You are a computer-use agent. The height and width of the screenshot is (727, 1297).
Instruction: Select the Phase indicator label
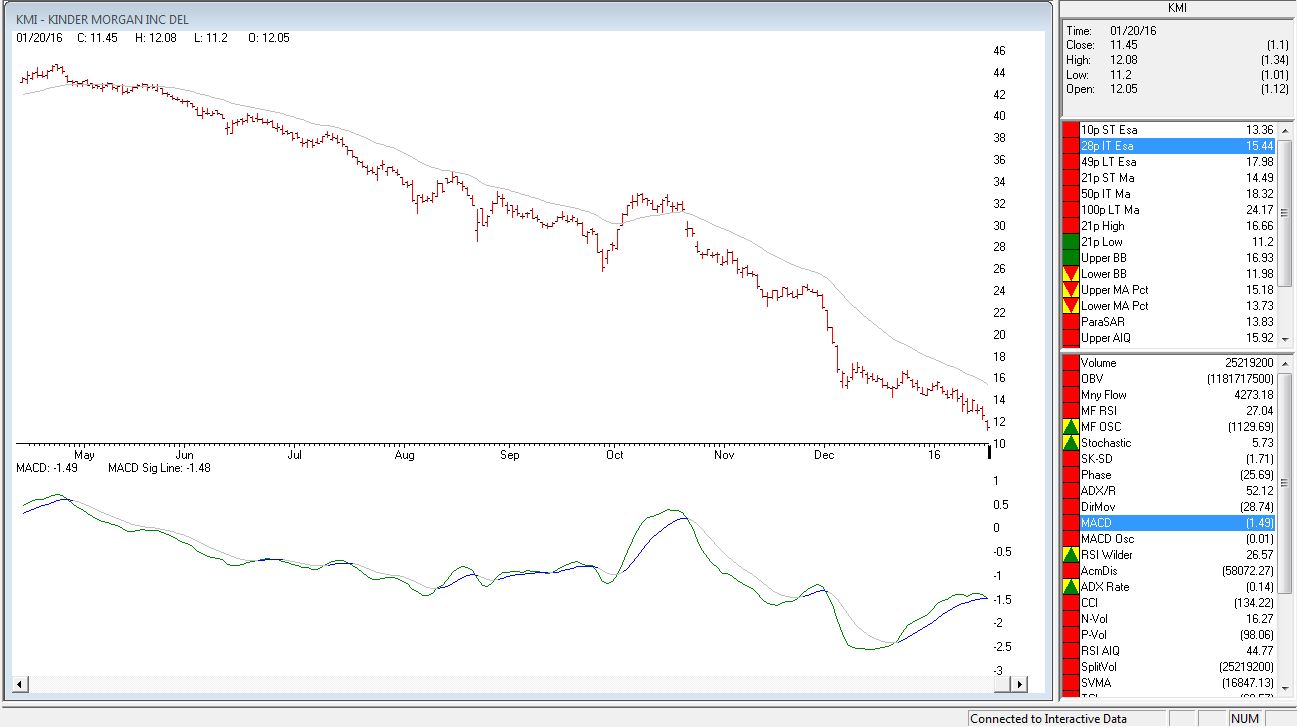click(x=1096, y=475)
